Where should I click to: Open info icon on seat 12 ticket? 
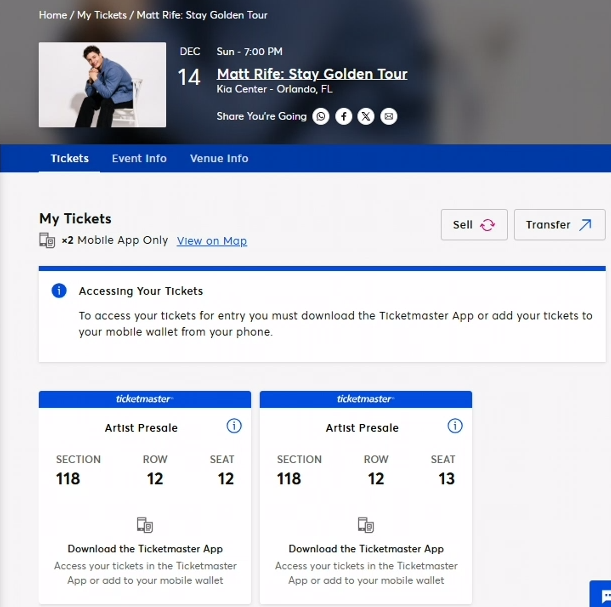(x=234, y=426)
